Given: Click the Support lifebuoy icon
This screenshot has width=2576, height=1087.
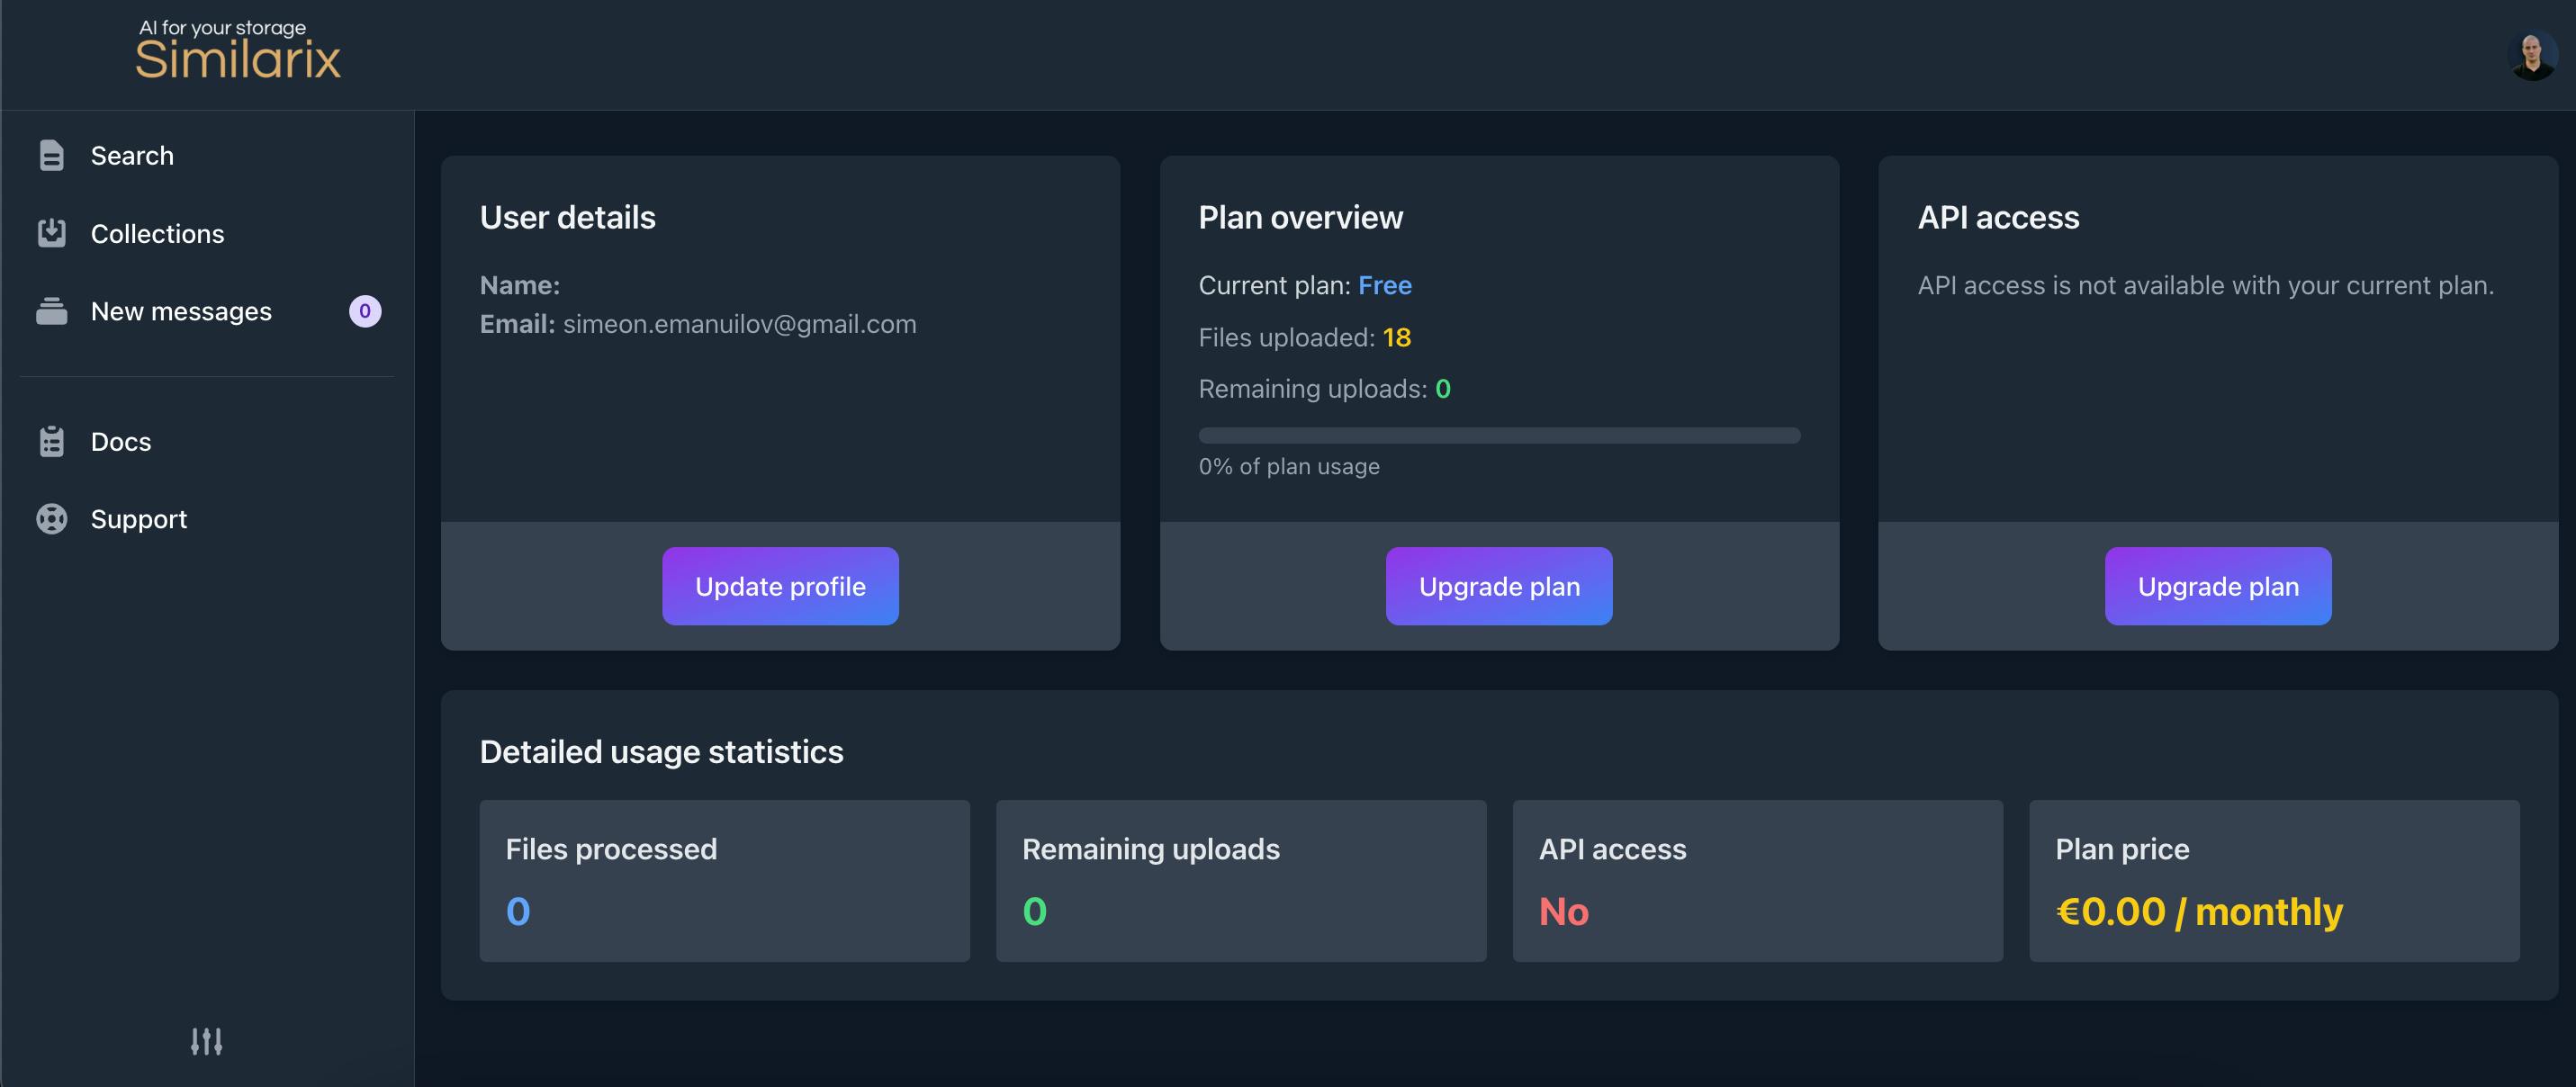Looking at the screenshot, I should (x=51, y=519).
